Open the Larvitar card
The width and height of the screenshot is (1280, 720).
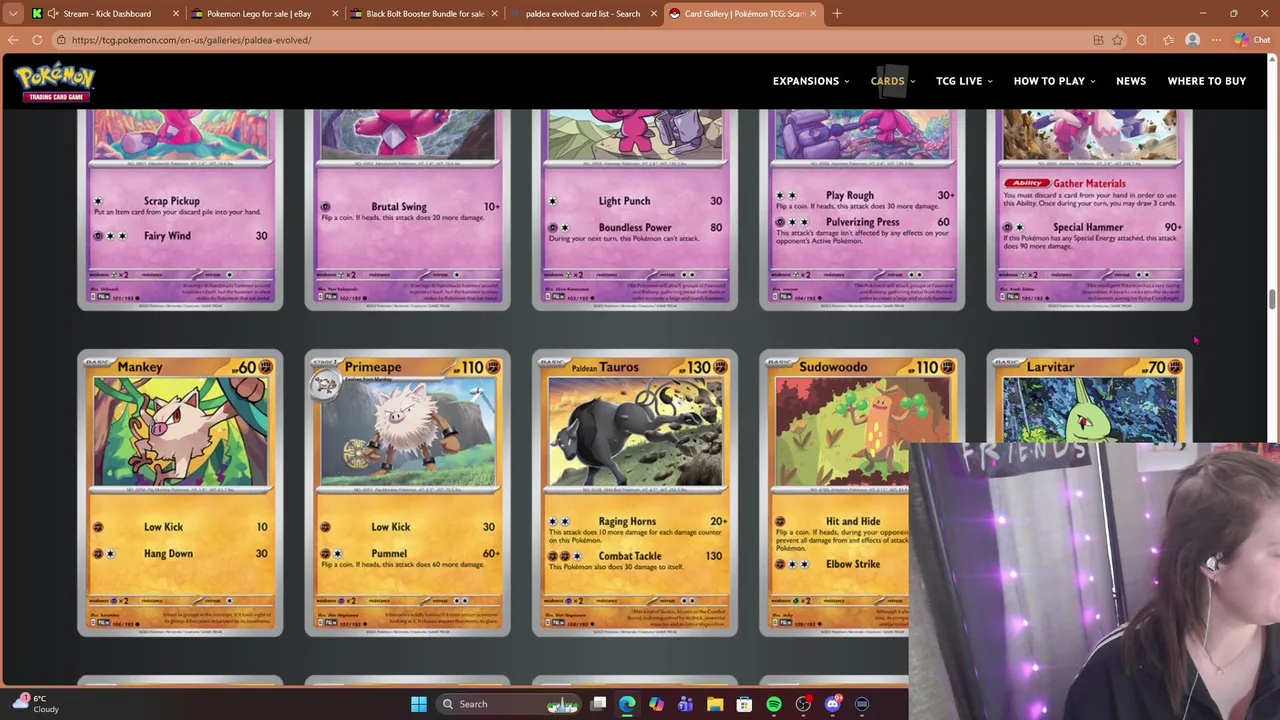pos(1090,396)
